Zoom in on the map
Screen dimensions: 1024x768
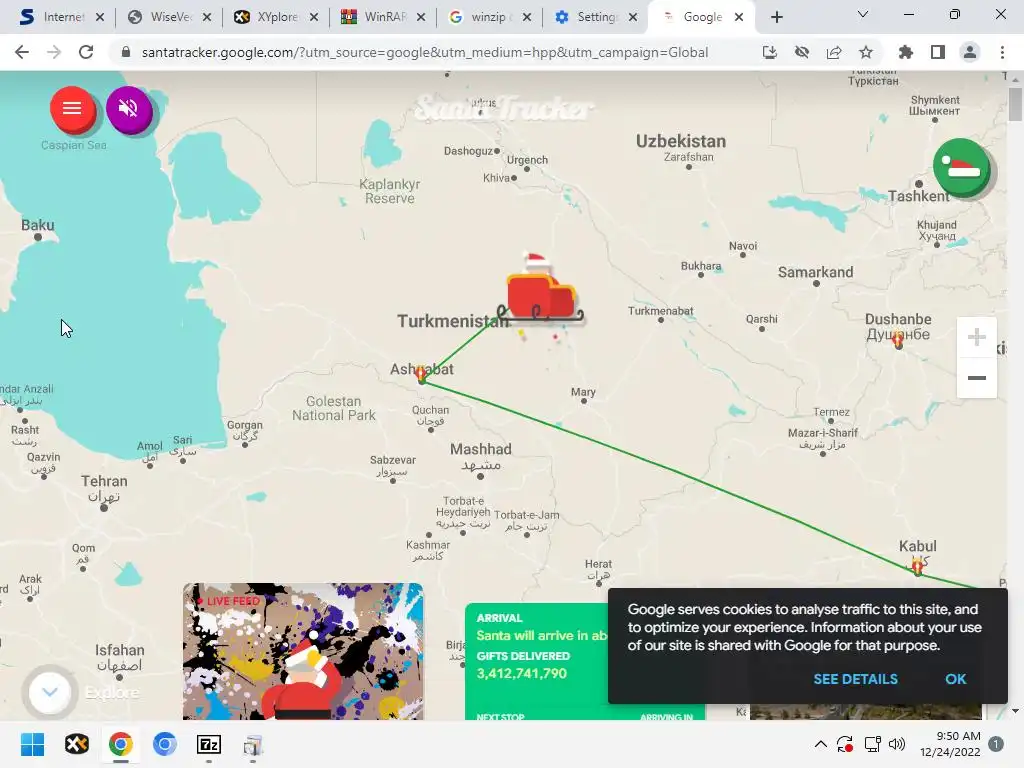click(976, 338)
